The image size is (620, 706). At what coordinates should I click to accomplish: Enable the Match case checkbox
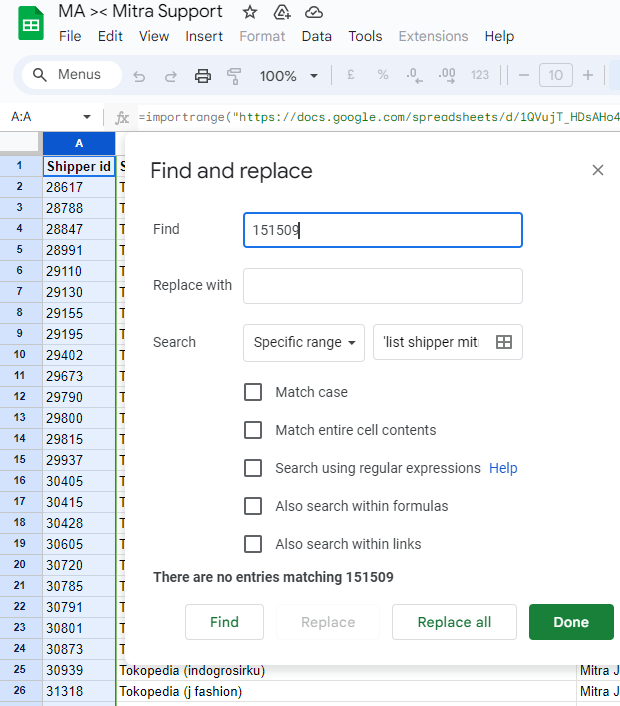point(253,392)
